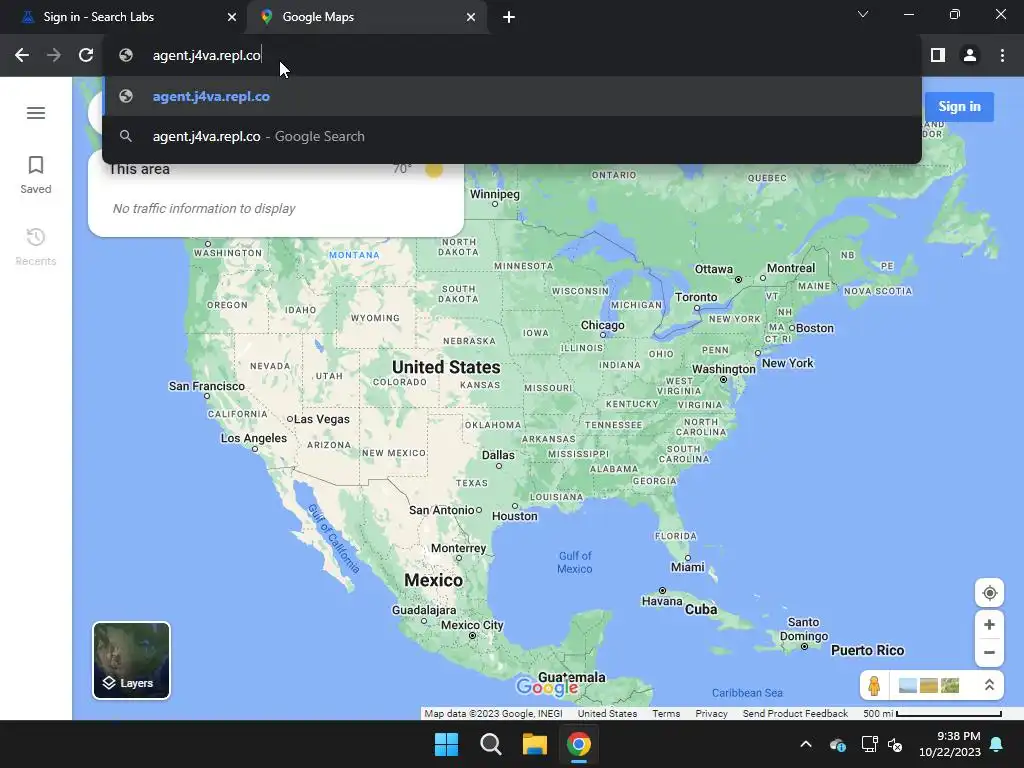1024x768 pixels.
Task: Click the blue Sign in button
Action: (x=959, y=106)
